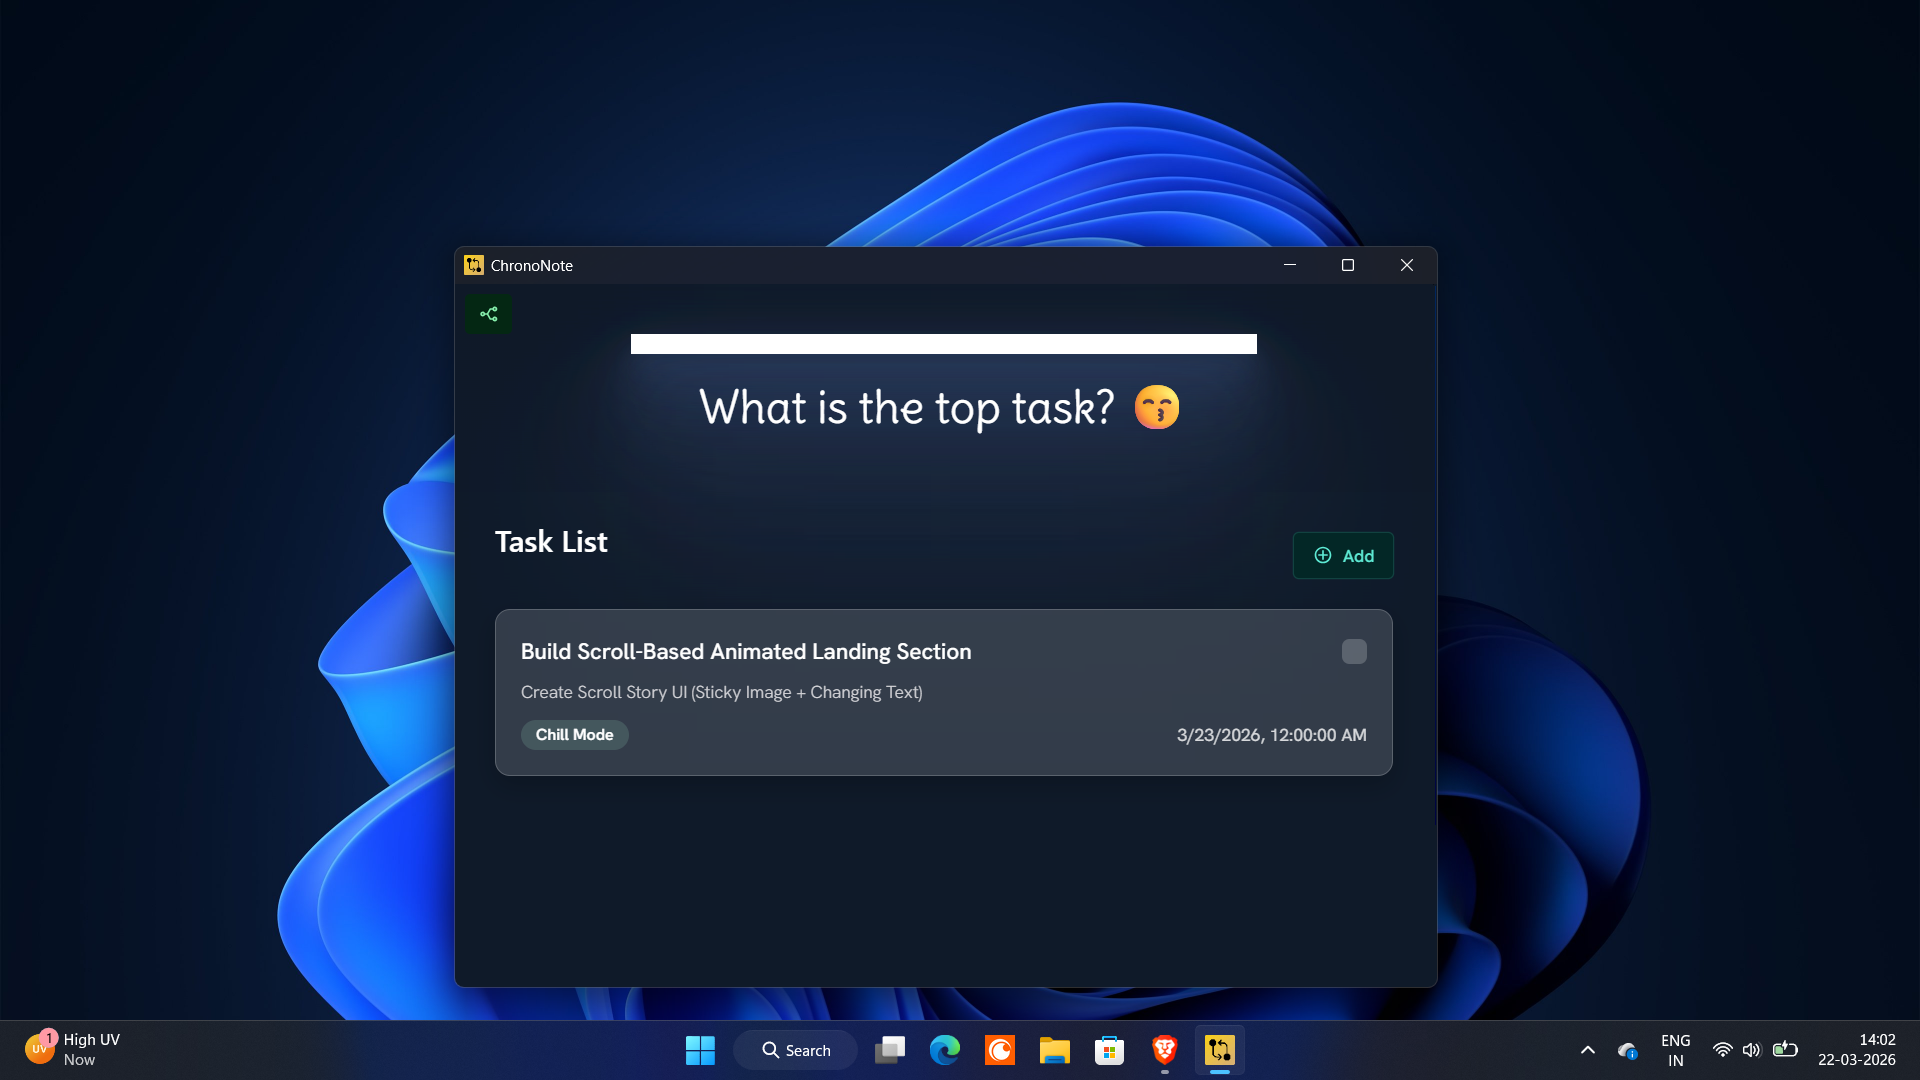Click the ChronoNote taskbar icon
This screenshot has width=1920, height=1080.
tap(1219, 1050)
